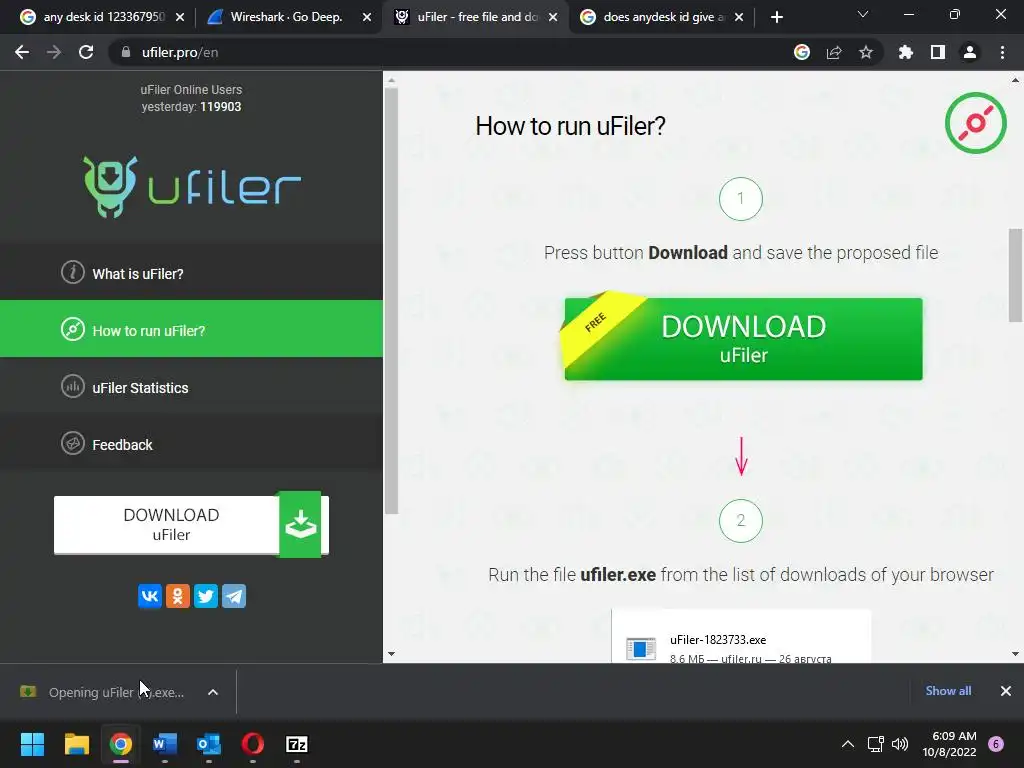The image size is (1024, 768).
Task: Close the Wireshark tab
Action: (367, 17)
